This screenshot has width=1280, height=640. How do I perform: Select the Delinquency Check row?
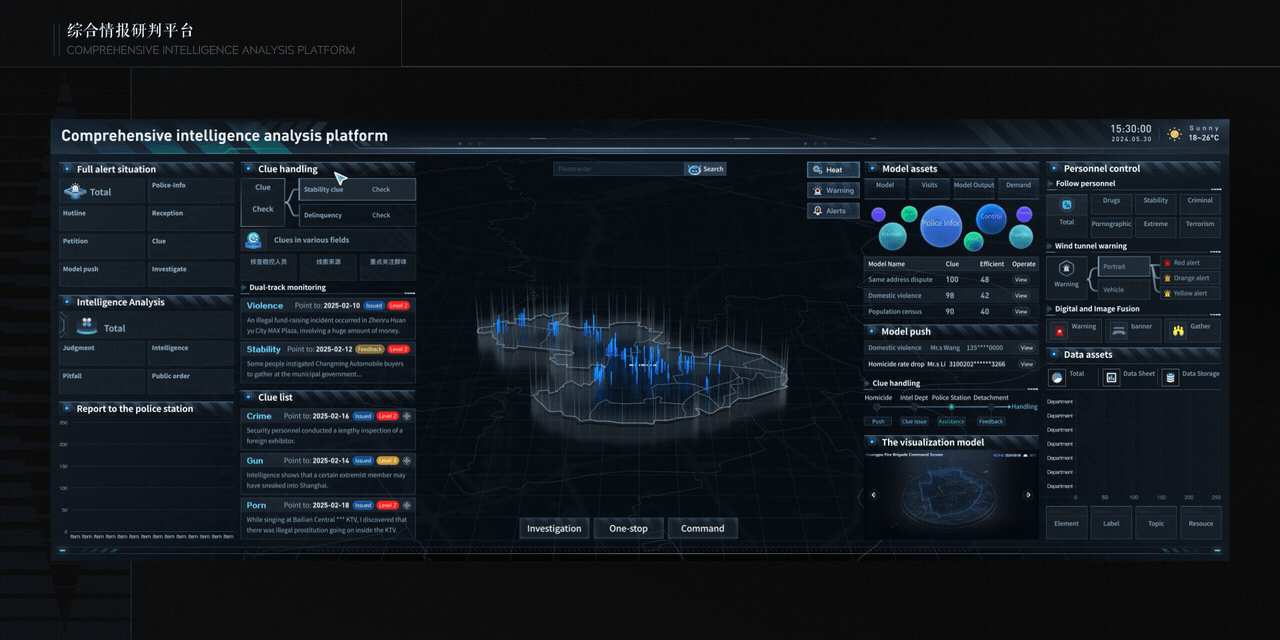[357, 215]
